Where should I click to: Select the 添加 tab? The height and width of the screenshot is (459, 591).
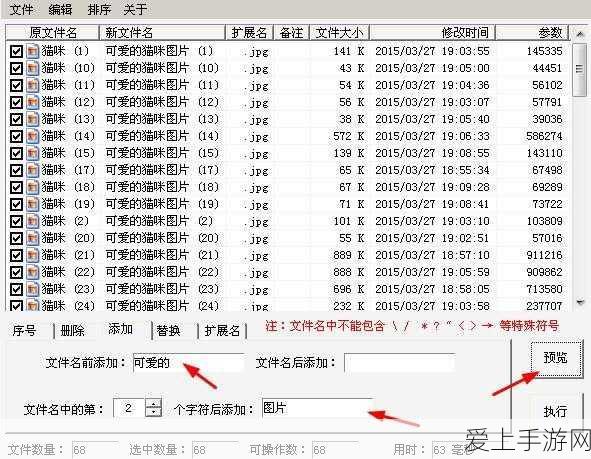pyautogui.click(x=121, y=329)
